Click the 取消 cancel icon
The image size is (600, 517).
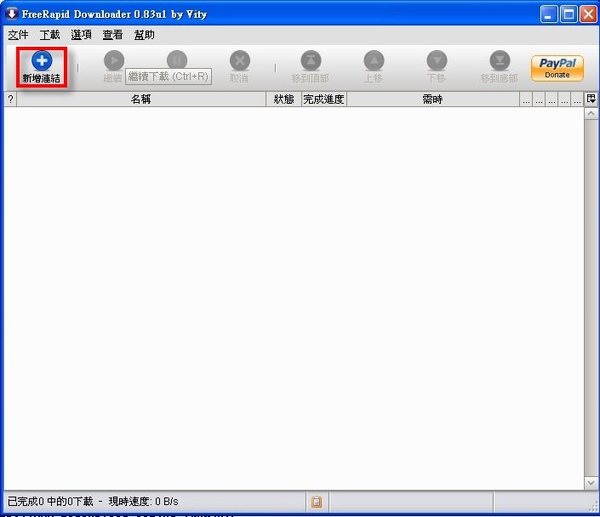(x=240, y=60)
